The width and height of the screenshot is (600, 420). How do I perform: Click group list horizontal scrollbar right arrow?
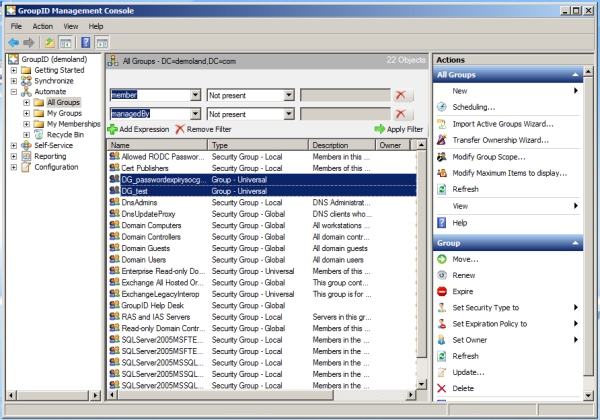point(411,394)
